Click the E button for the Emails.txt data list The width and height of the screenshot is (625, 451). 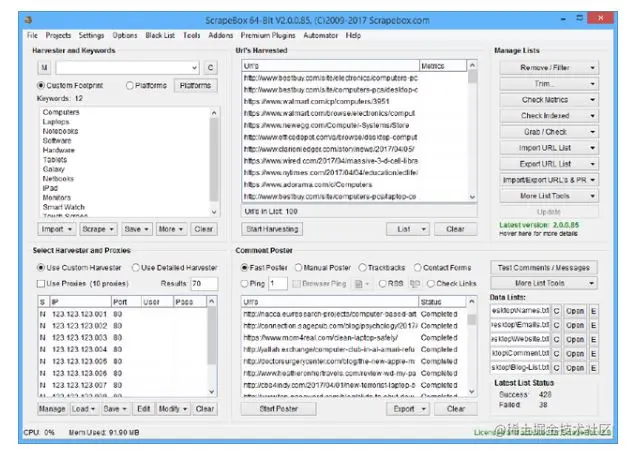coord(594,325)
